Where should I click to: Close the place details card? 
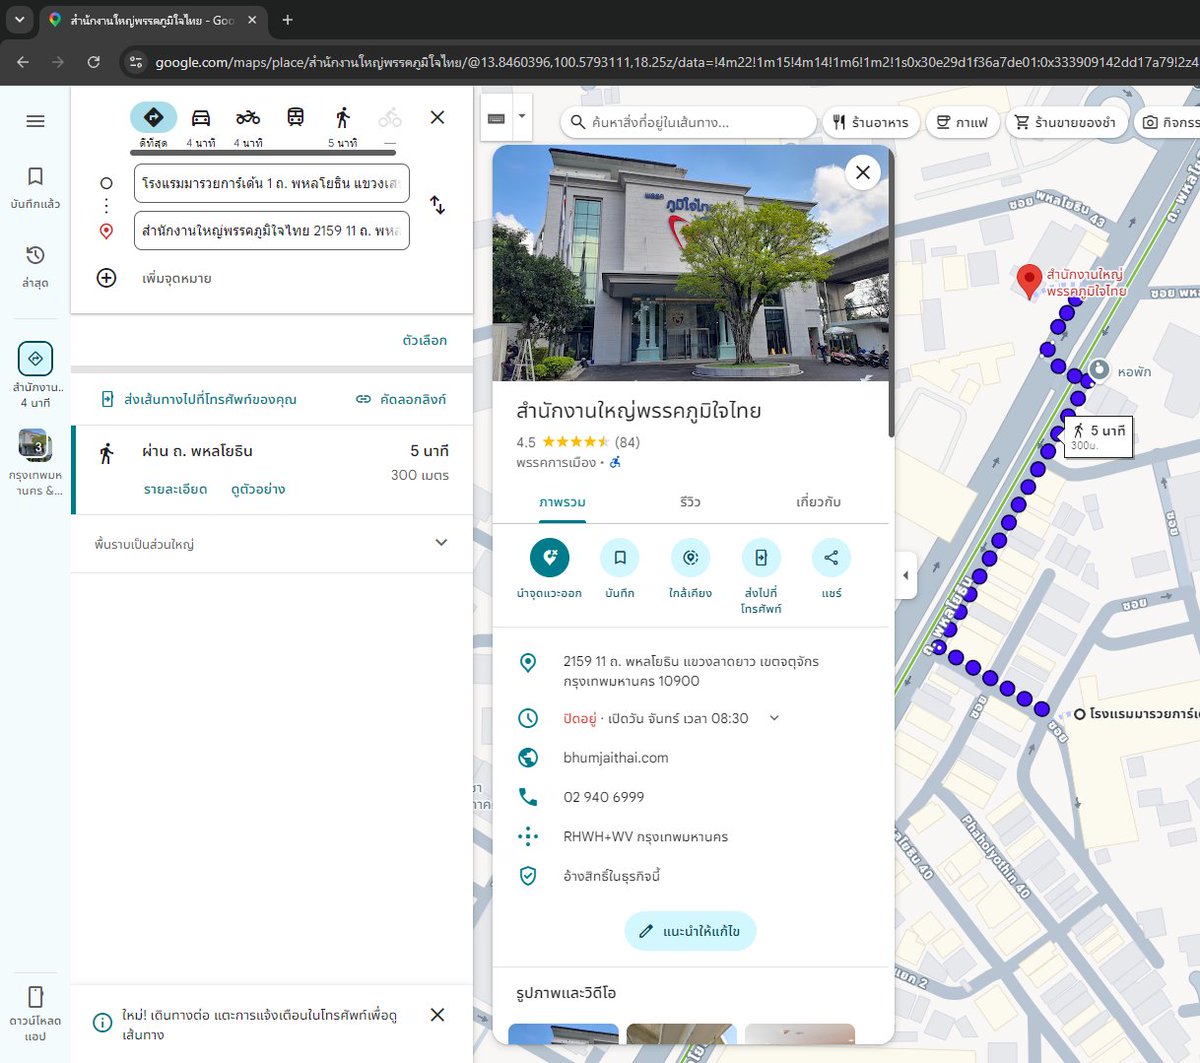point(863,172)
